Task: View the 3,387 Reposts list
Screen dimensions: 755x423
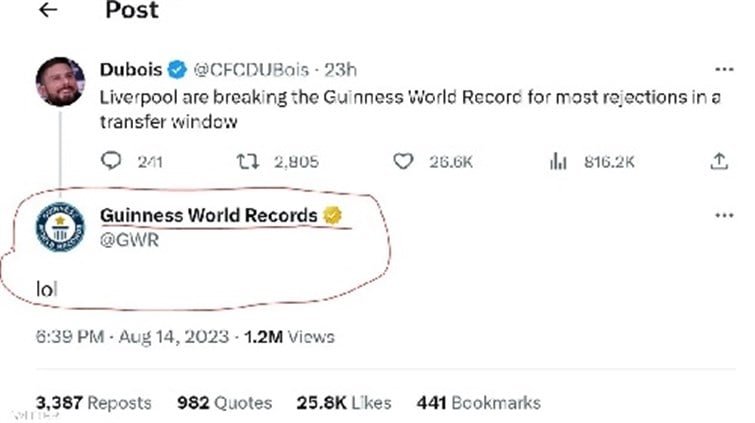Action: 94,403
